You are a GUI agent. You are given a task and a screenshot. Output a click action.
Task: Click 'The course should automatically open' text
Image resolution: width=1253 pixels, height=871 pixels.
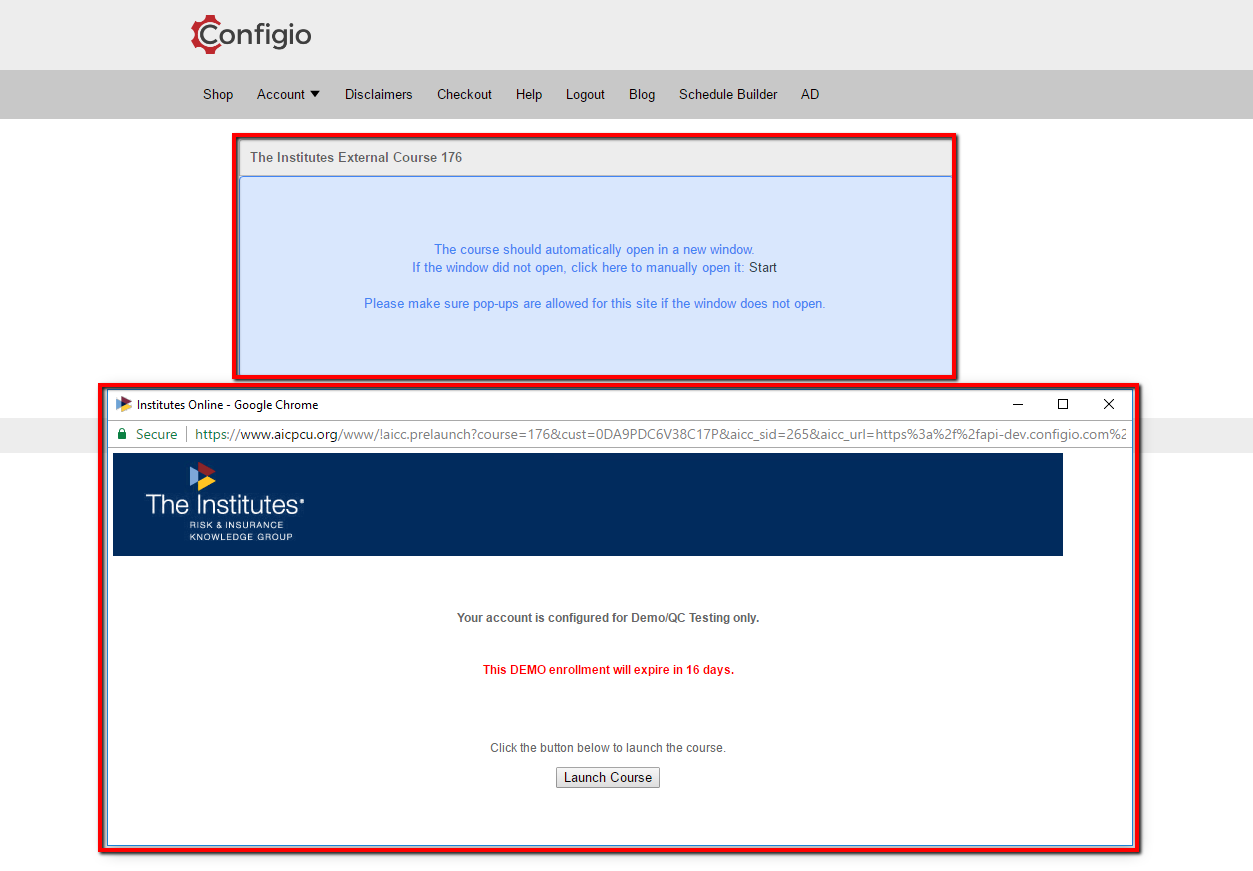click(594, 250)
